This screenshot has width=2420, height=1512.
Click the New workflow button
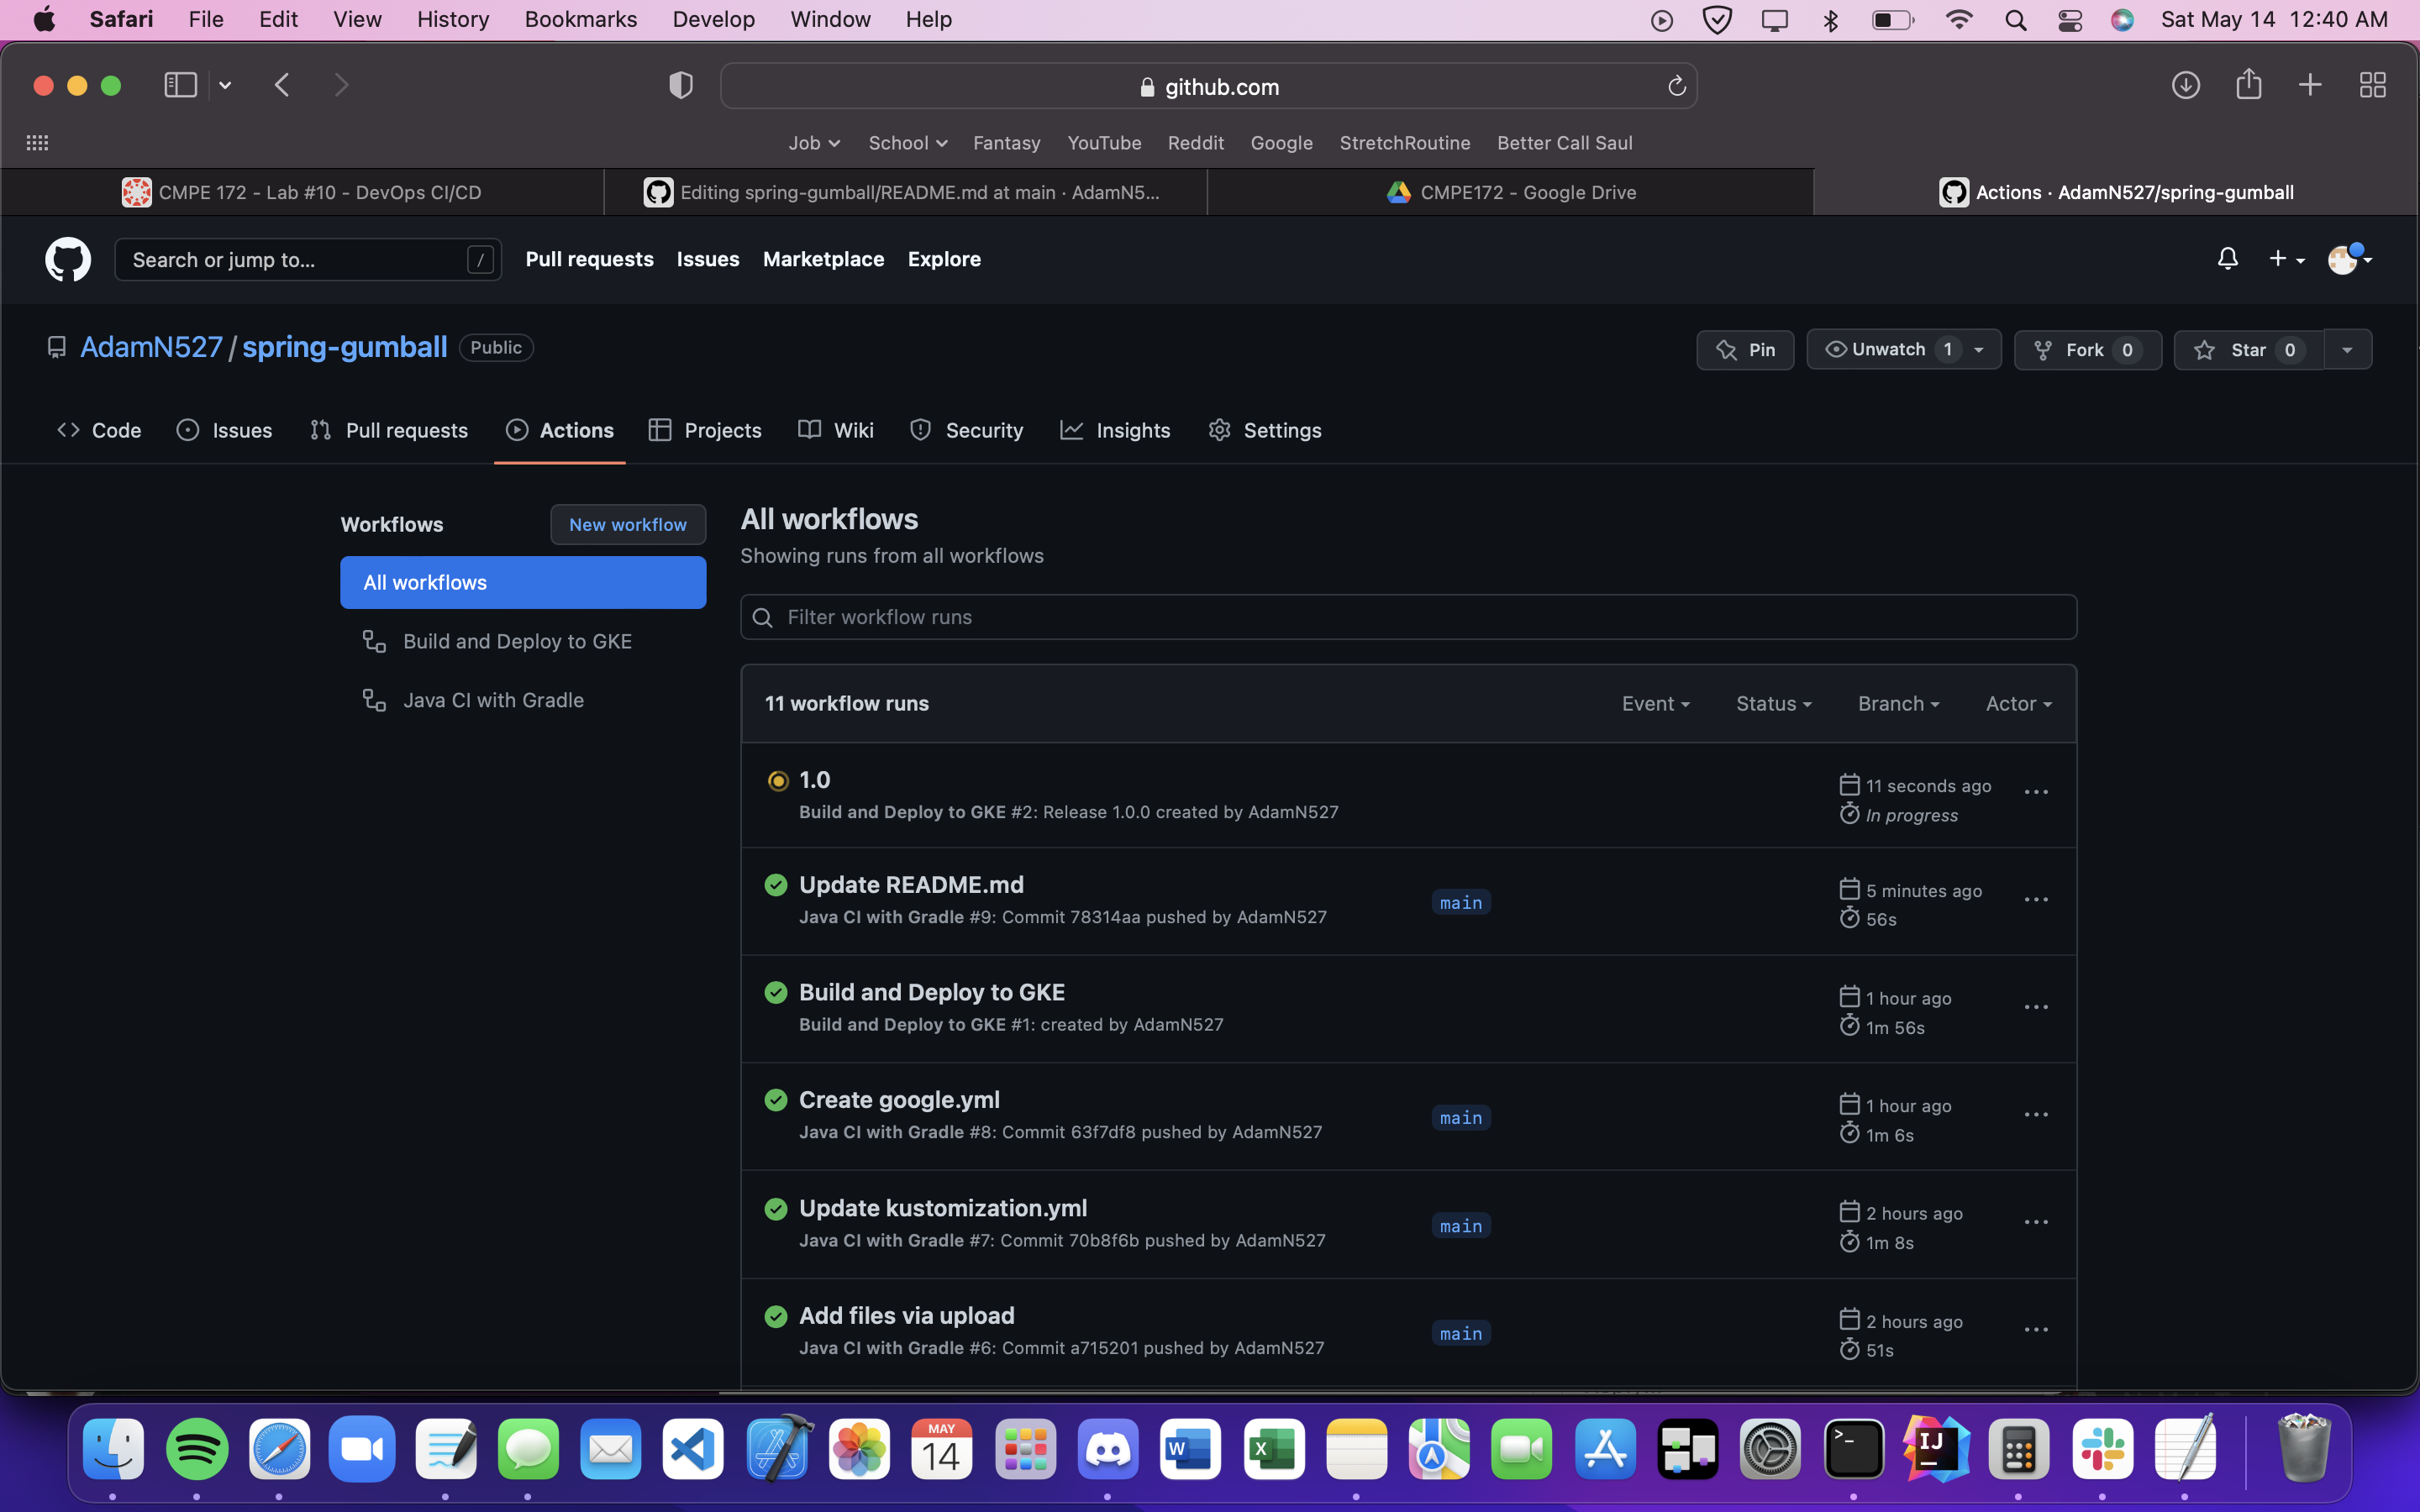pyautogui.click(x=627, y=524)
